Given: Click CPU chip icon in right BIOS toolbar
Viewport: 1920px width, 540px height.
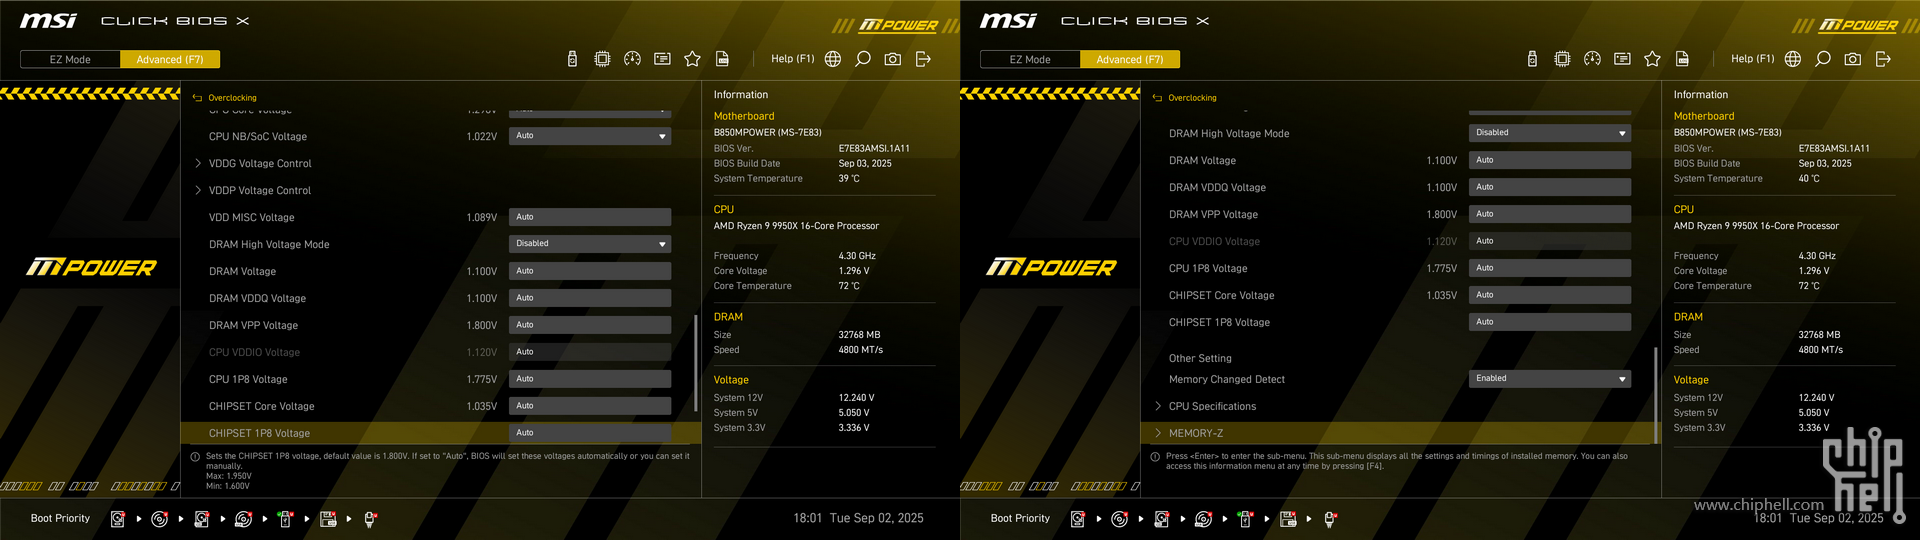Looking at the screenshot, I should coord(1562,59).
